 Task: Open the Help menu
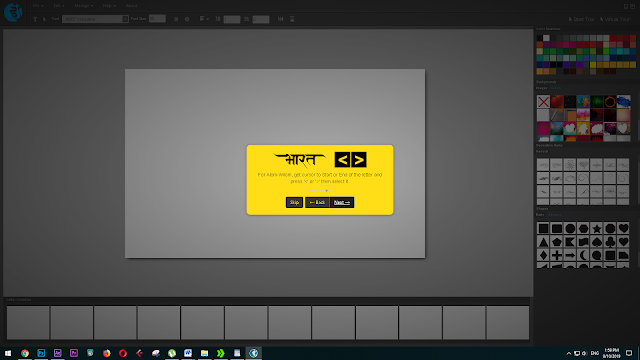point(109,6)
